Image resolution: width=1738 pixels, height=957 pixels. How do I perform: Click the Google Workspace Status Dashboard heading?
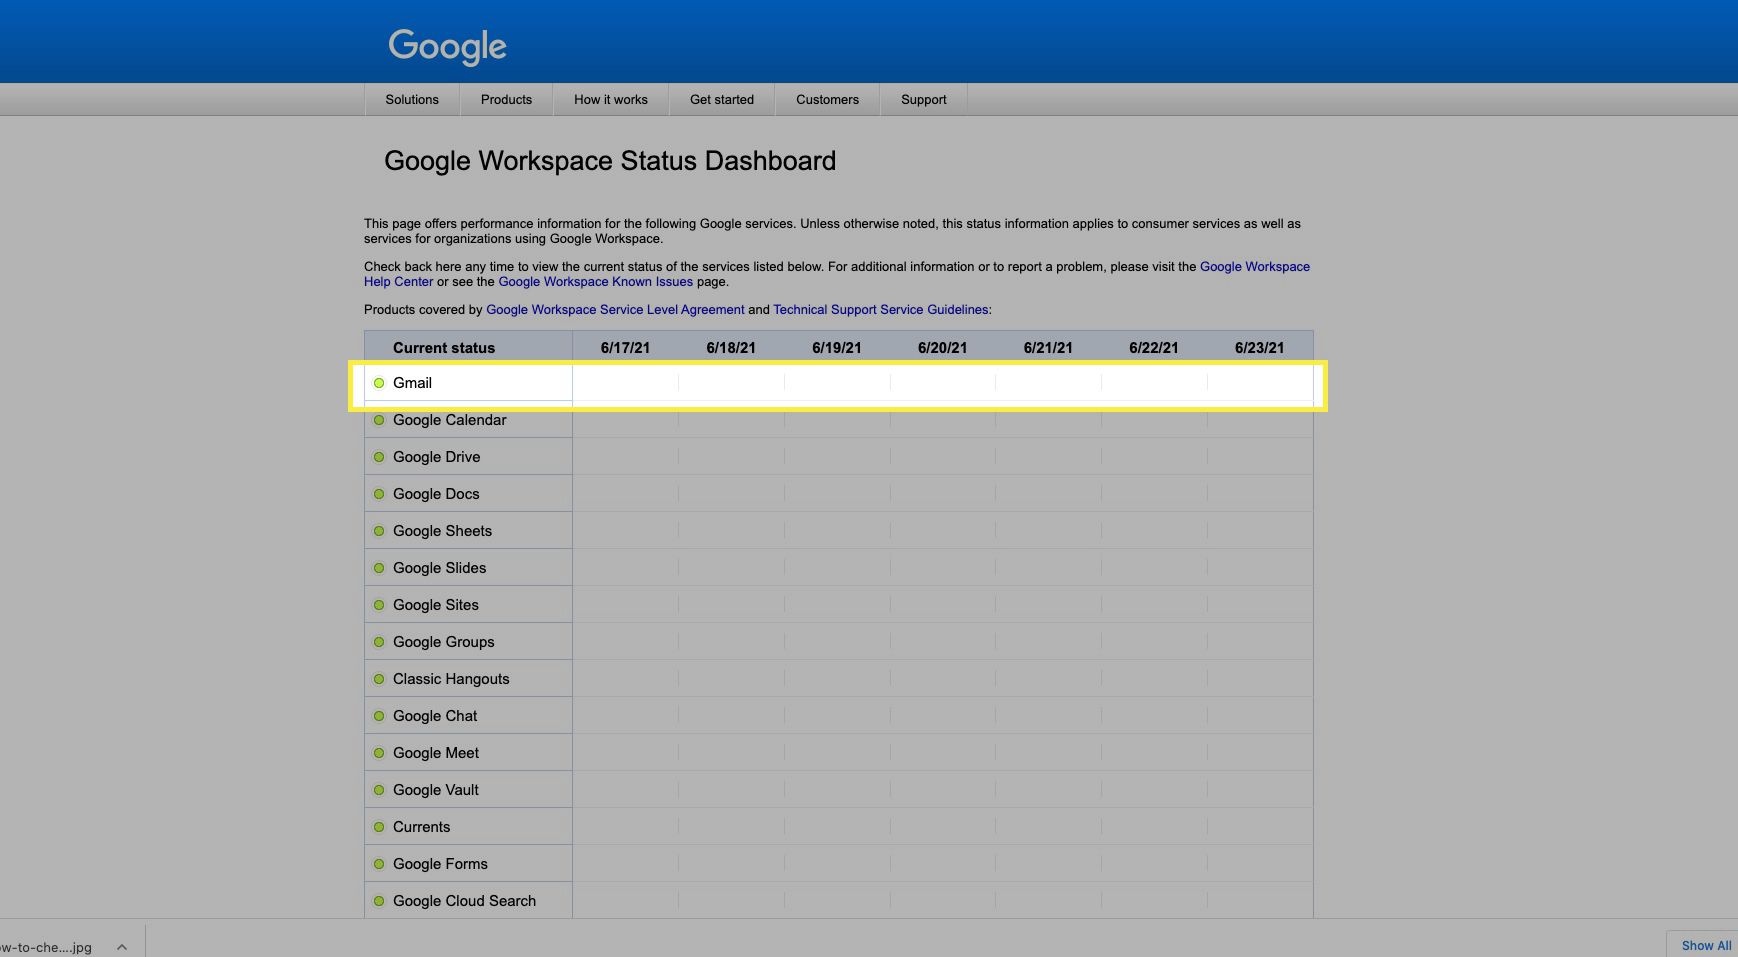pyautogui.click(x=610, y=161)
